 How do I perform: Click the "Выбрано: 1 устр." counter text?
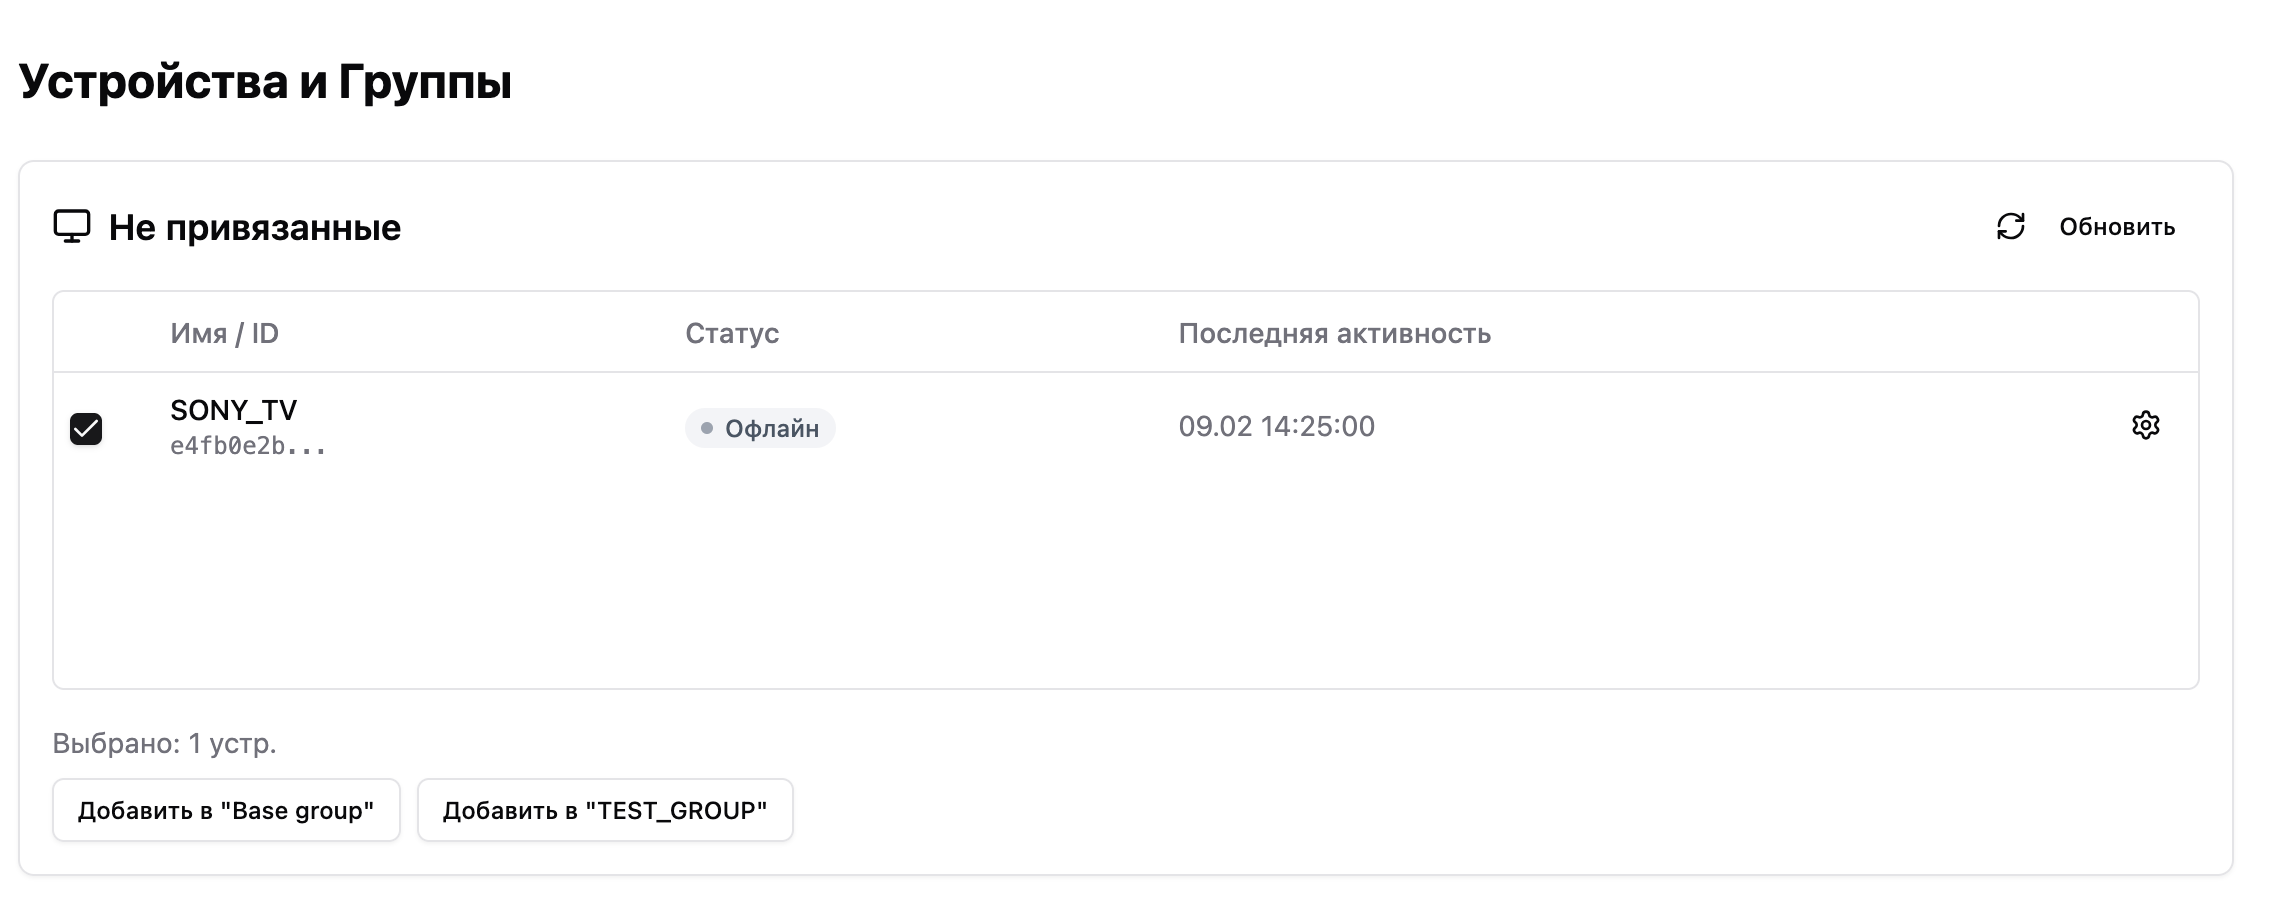(x=164, y=743)
